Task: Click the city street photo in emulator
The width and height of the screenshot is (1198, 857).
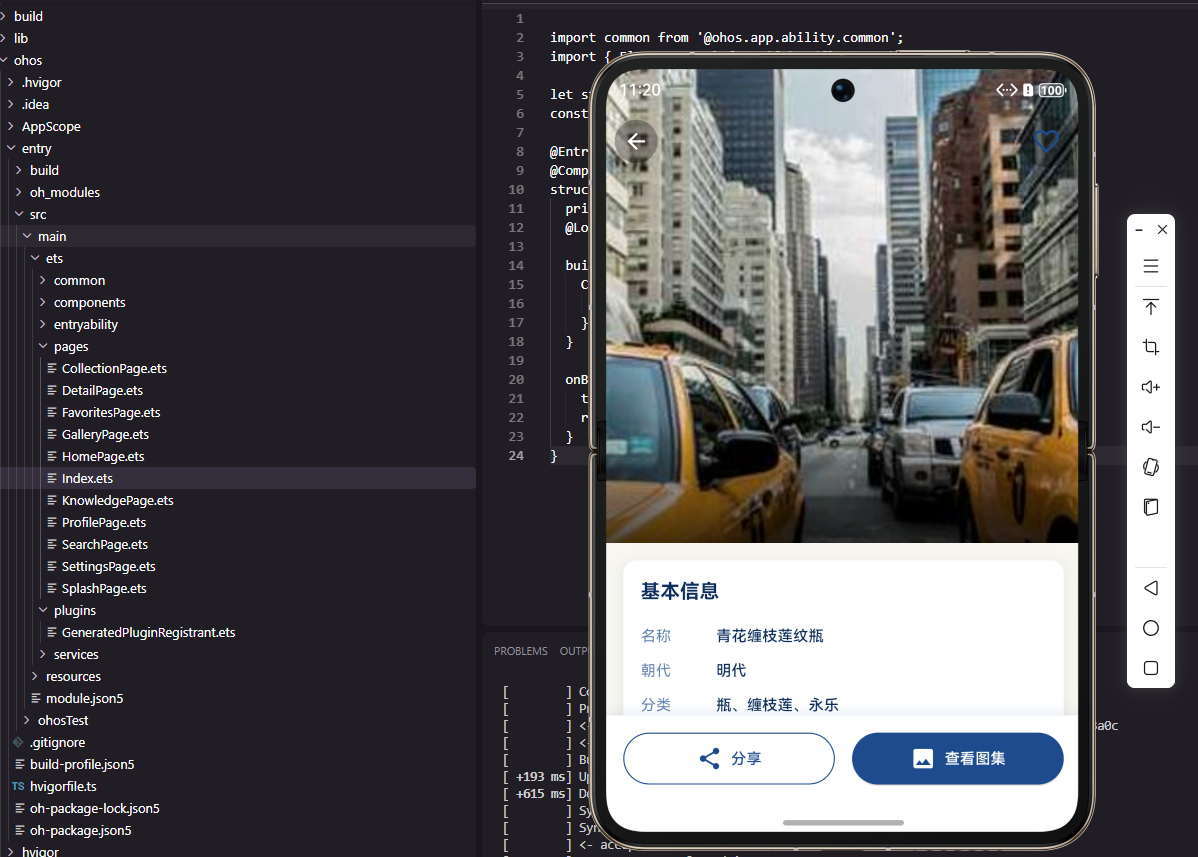Action: (842, 306)
